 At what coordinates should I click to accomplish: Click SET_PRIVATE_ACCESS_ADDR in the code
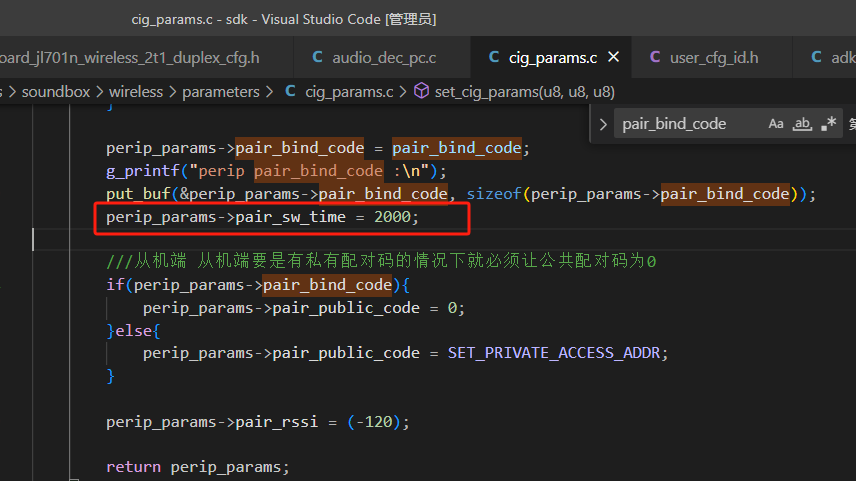click(x=554, y=353)
